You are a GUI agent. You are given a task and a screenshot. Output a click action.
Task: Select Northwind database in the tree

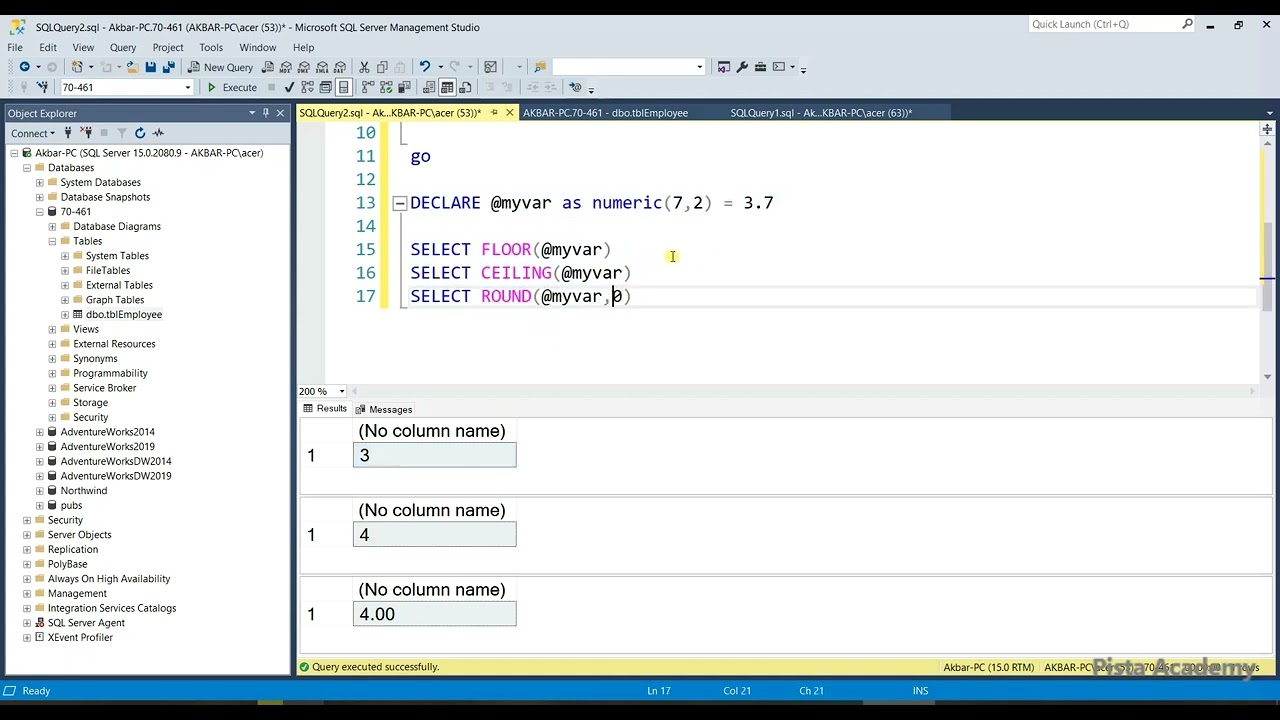pos(83,491)
